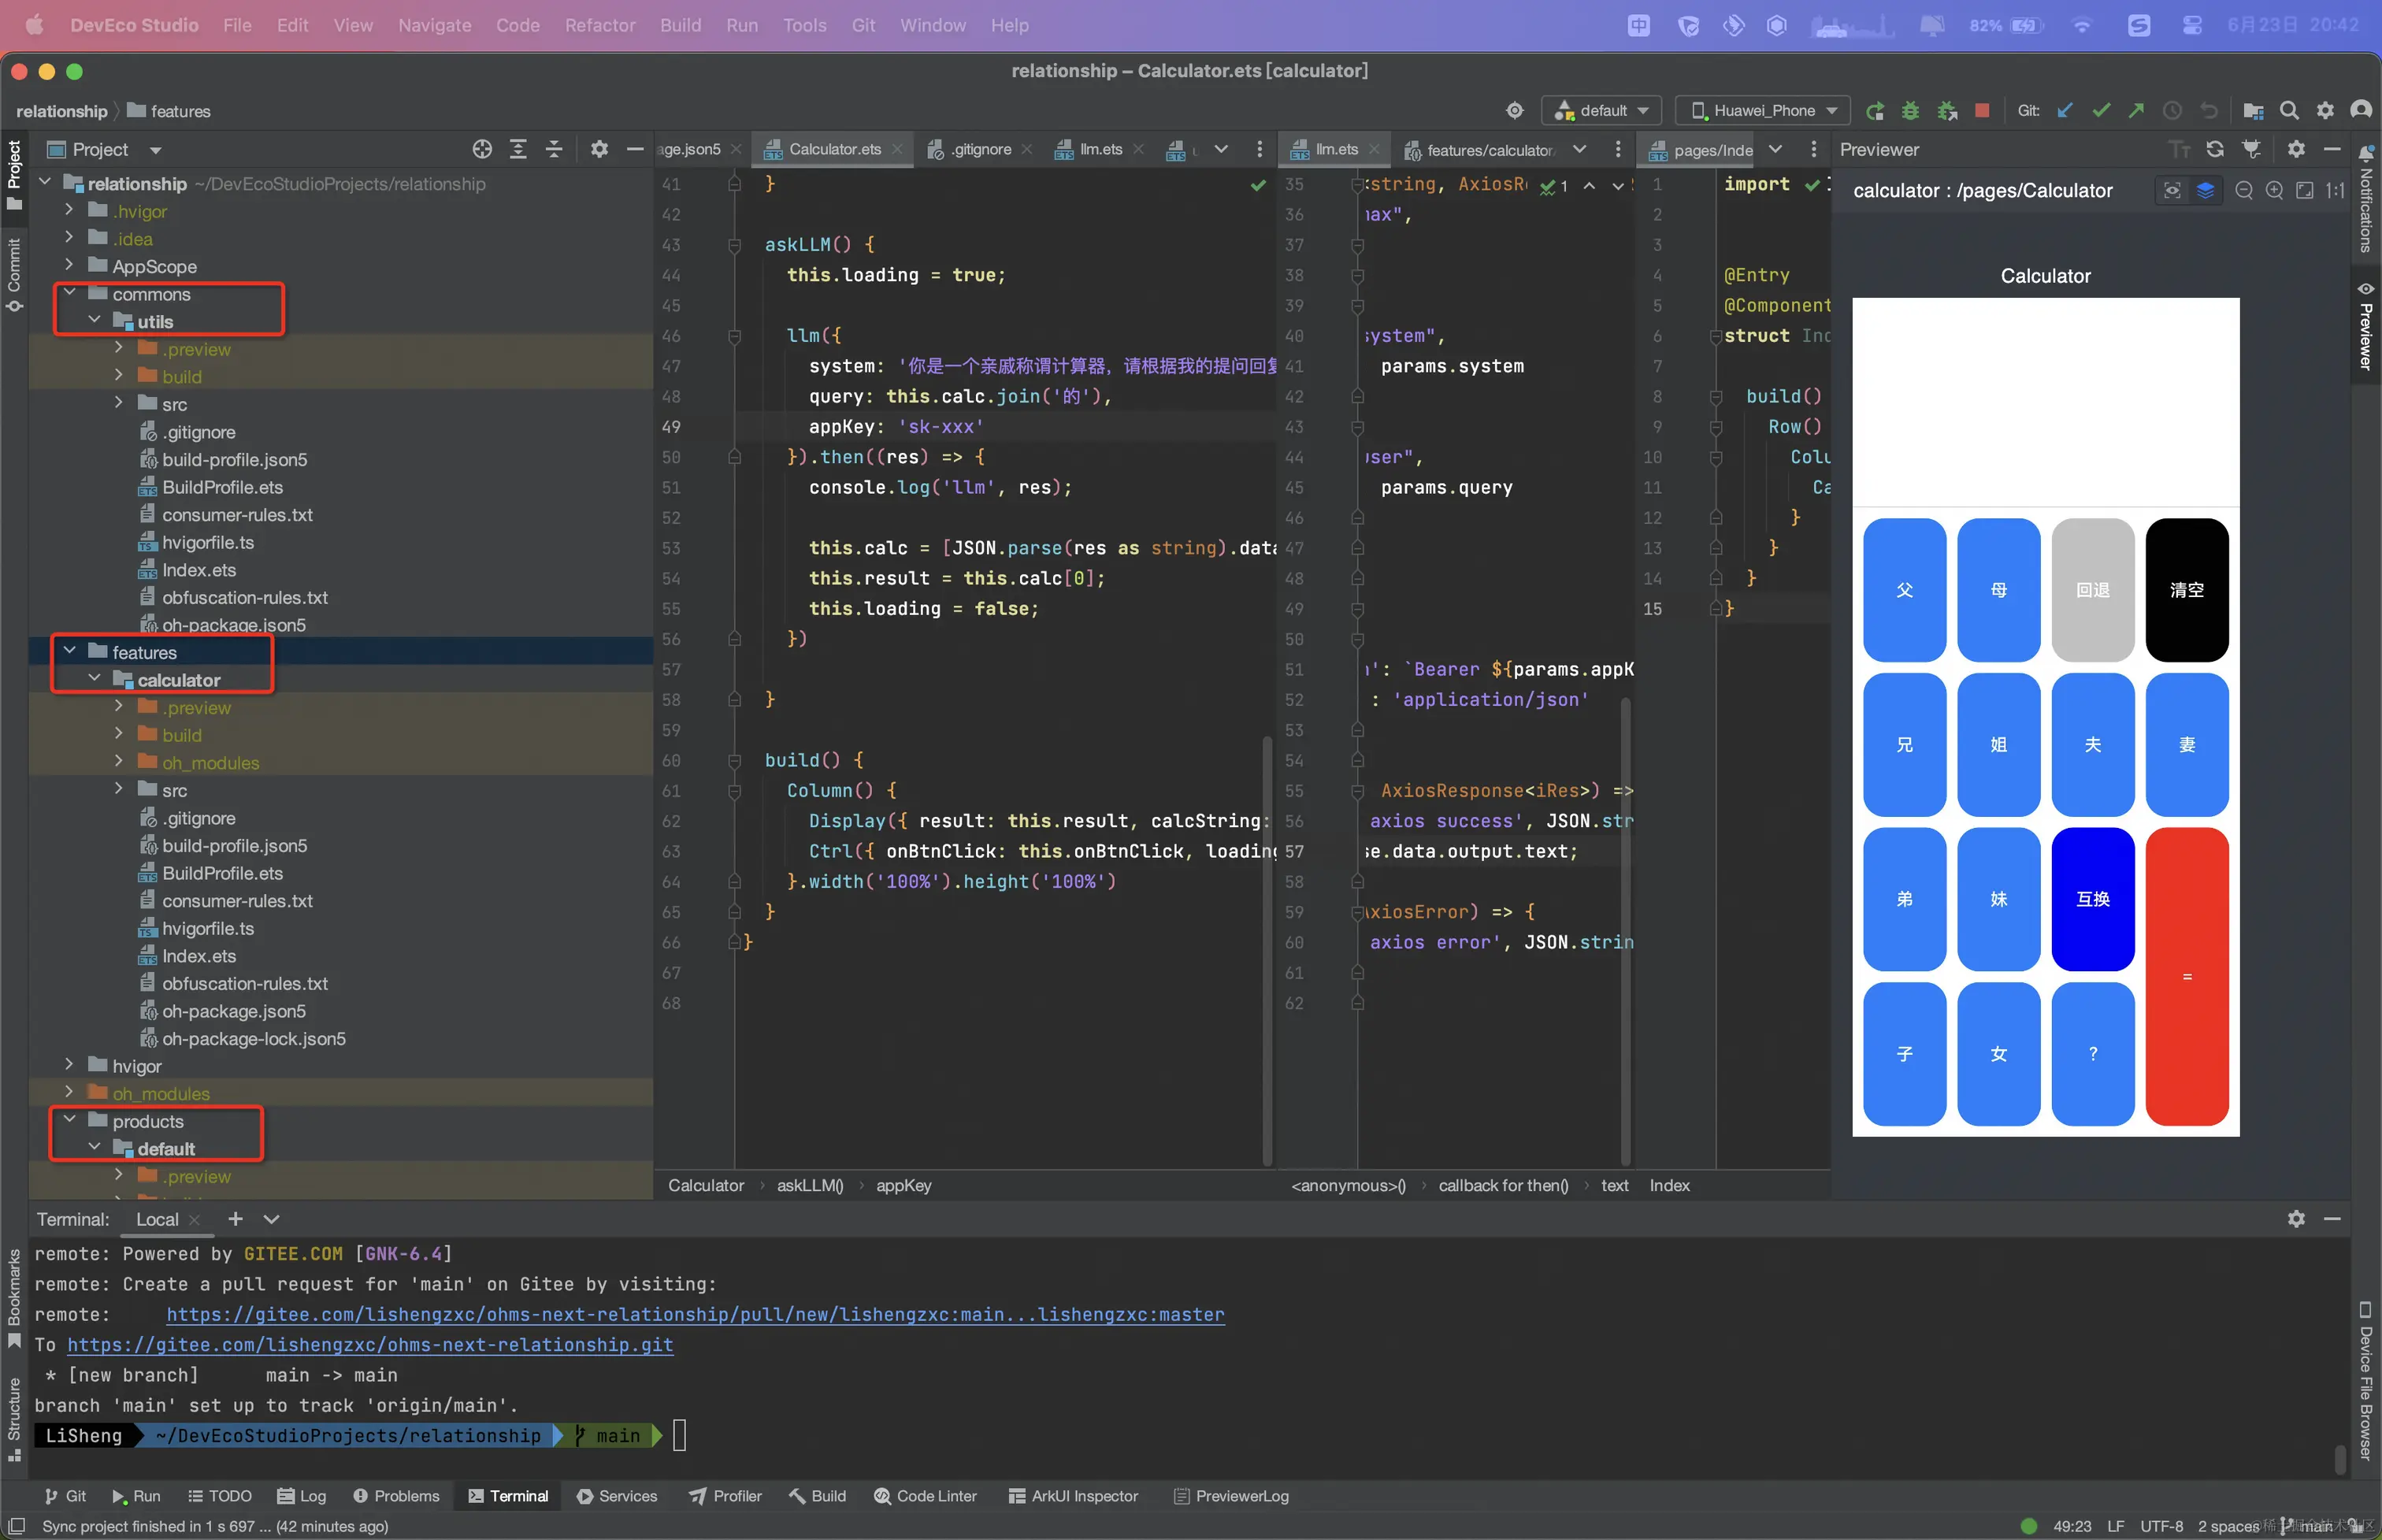
Task: Click the red equals button in preview
Action: pos(2187,976)
